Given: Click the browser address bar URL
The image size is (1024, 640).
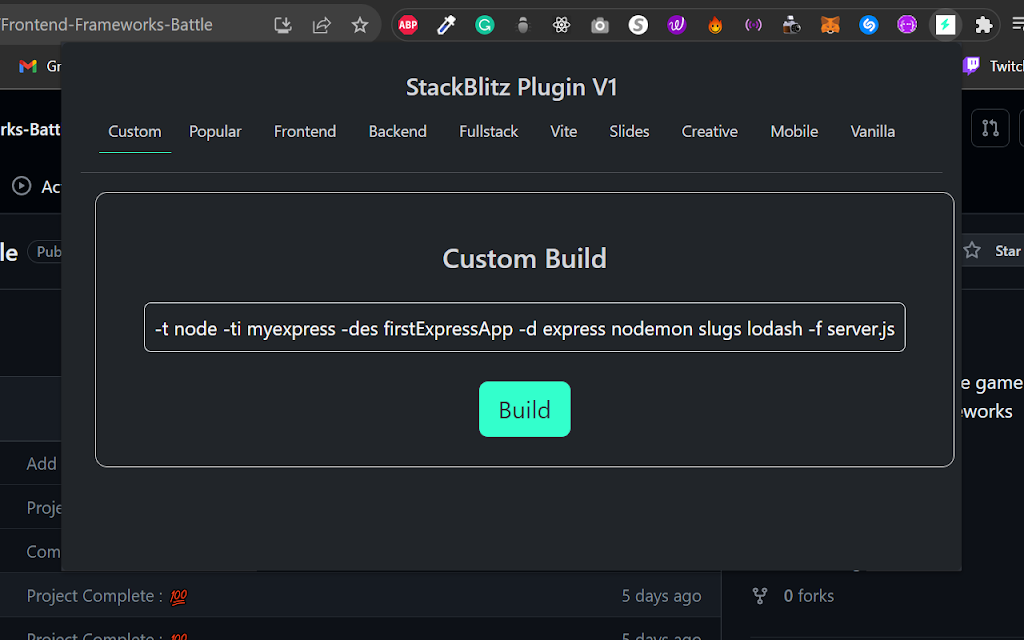Looking at the screenshot, I should [x=107, y=25].
